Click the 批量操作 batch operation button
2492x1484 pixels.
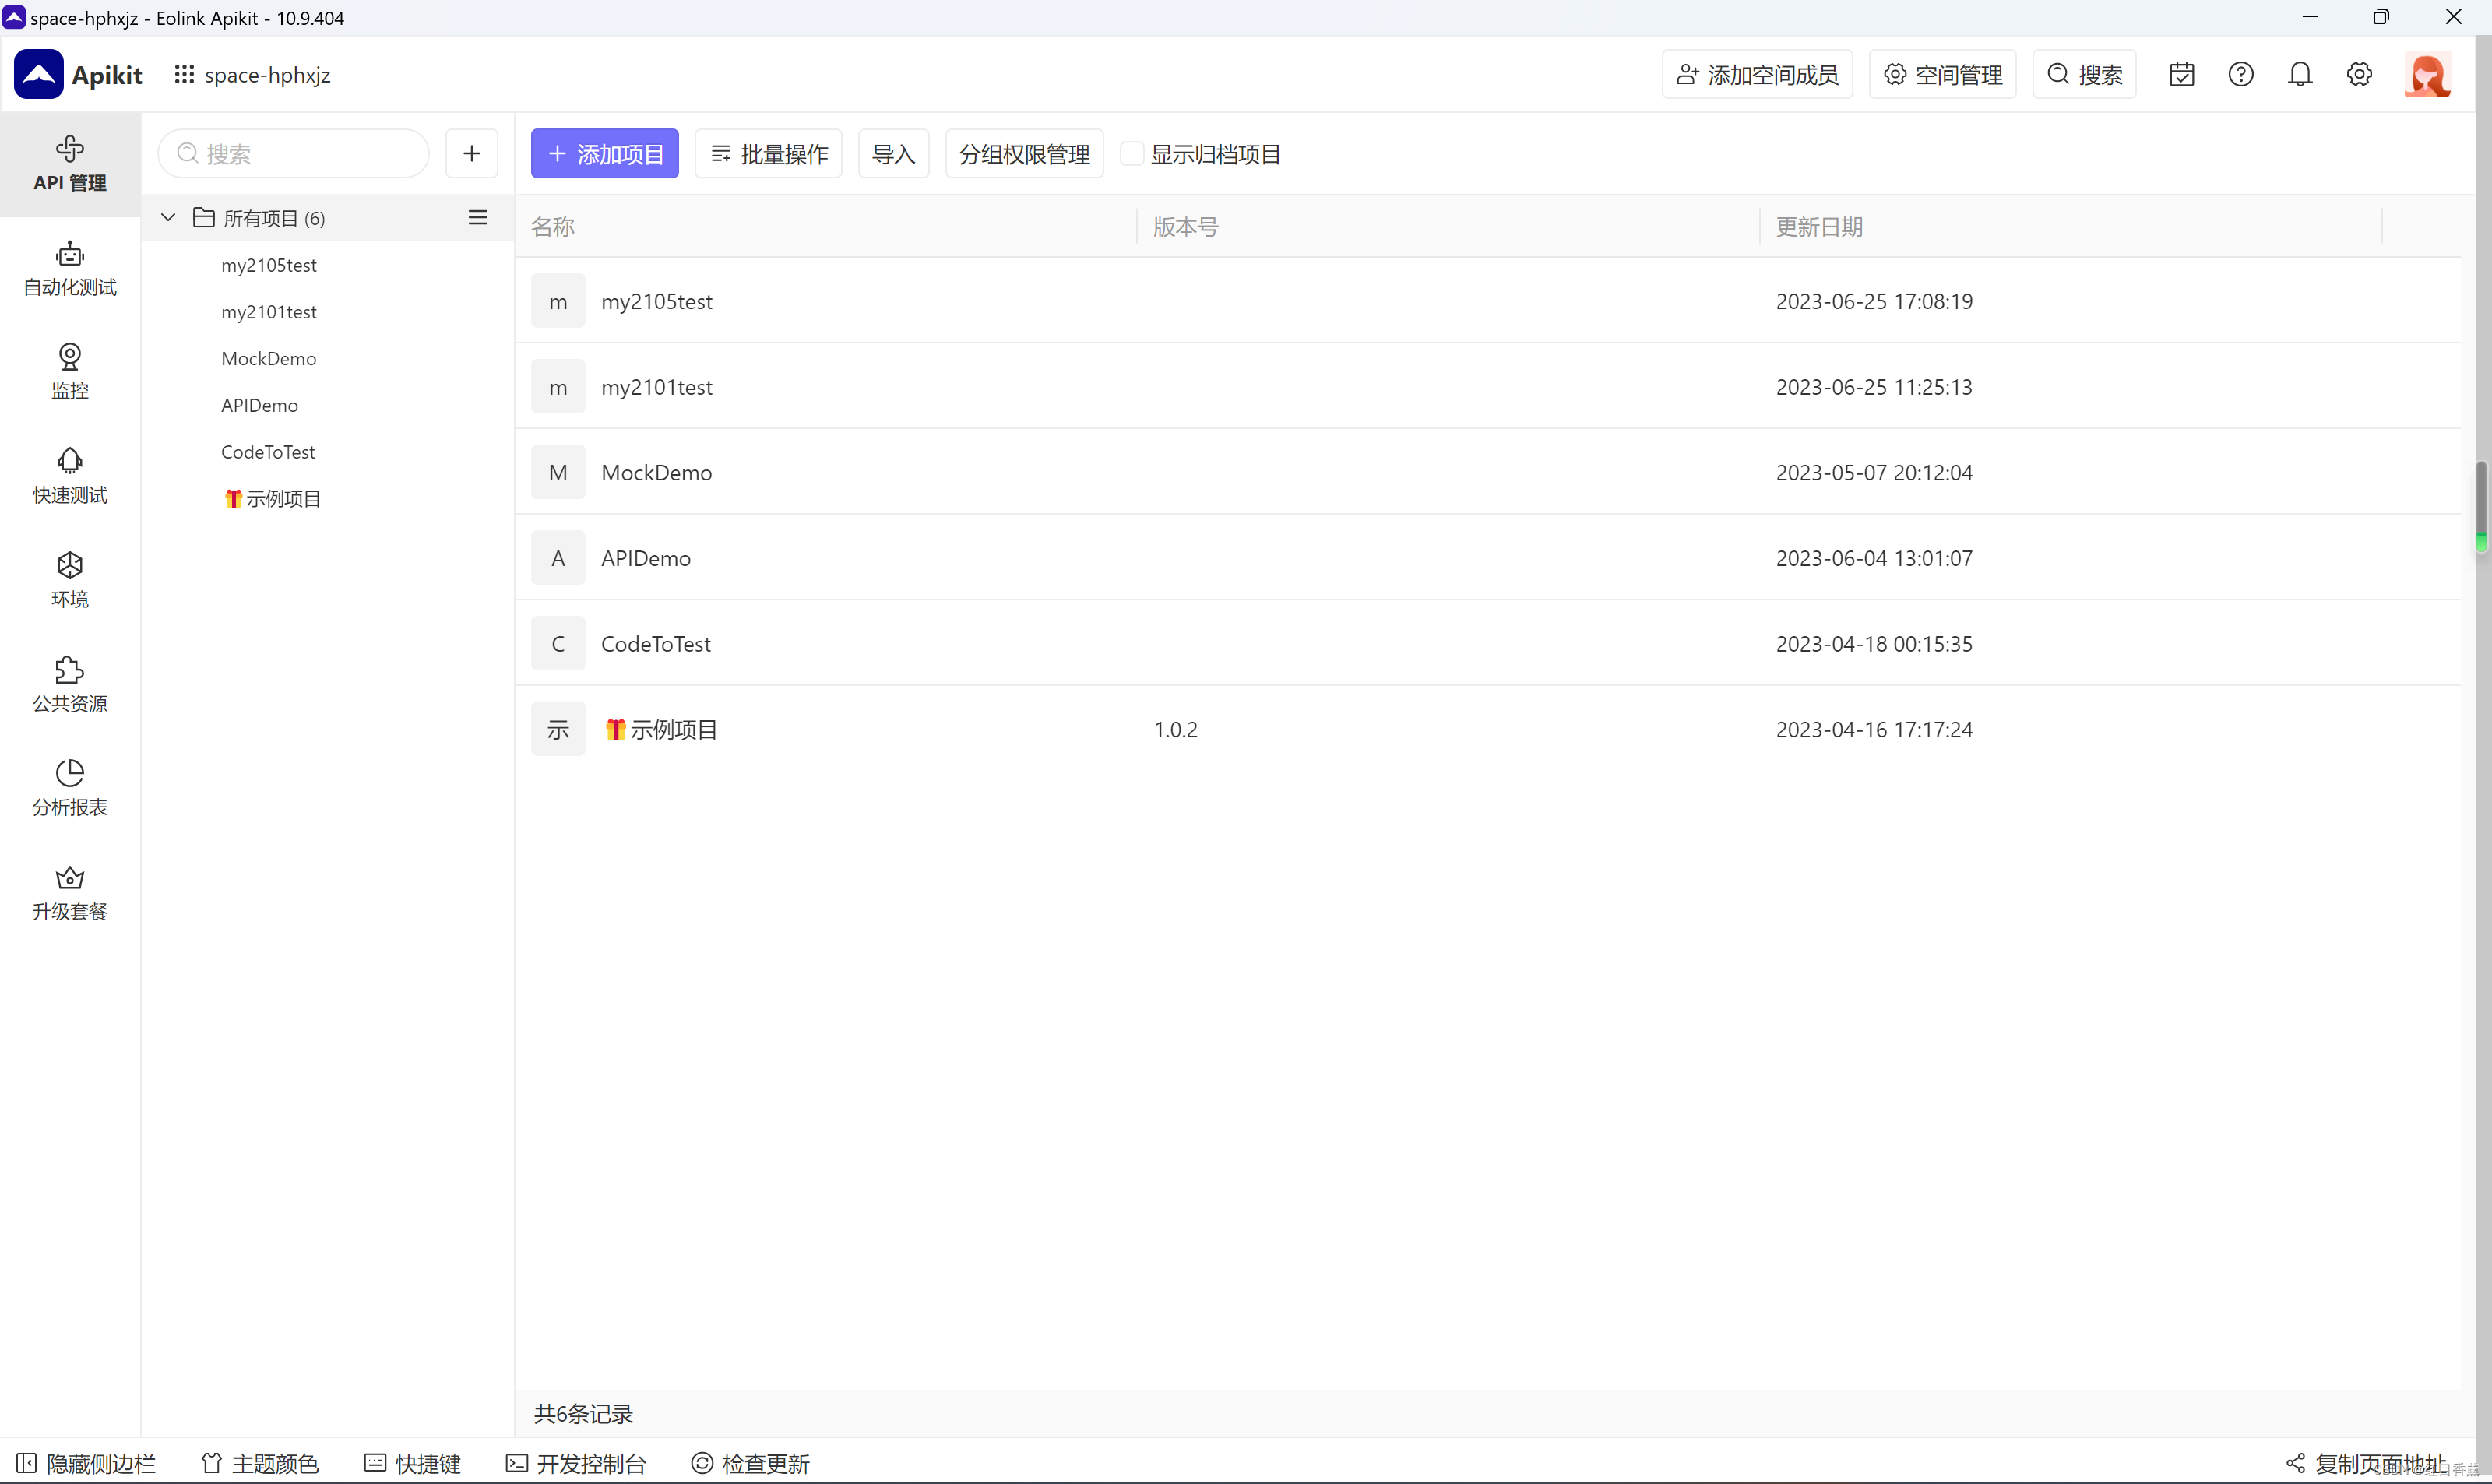tap(768, 154)
